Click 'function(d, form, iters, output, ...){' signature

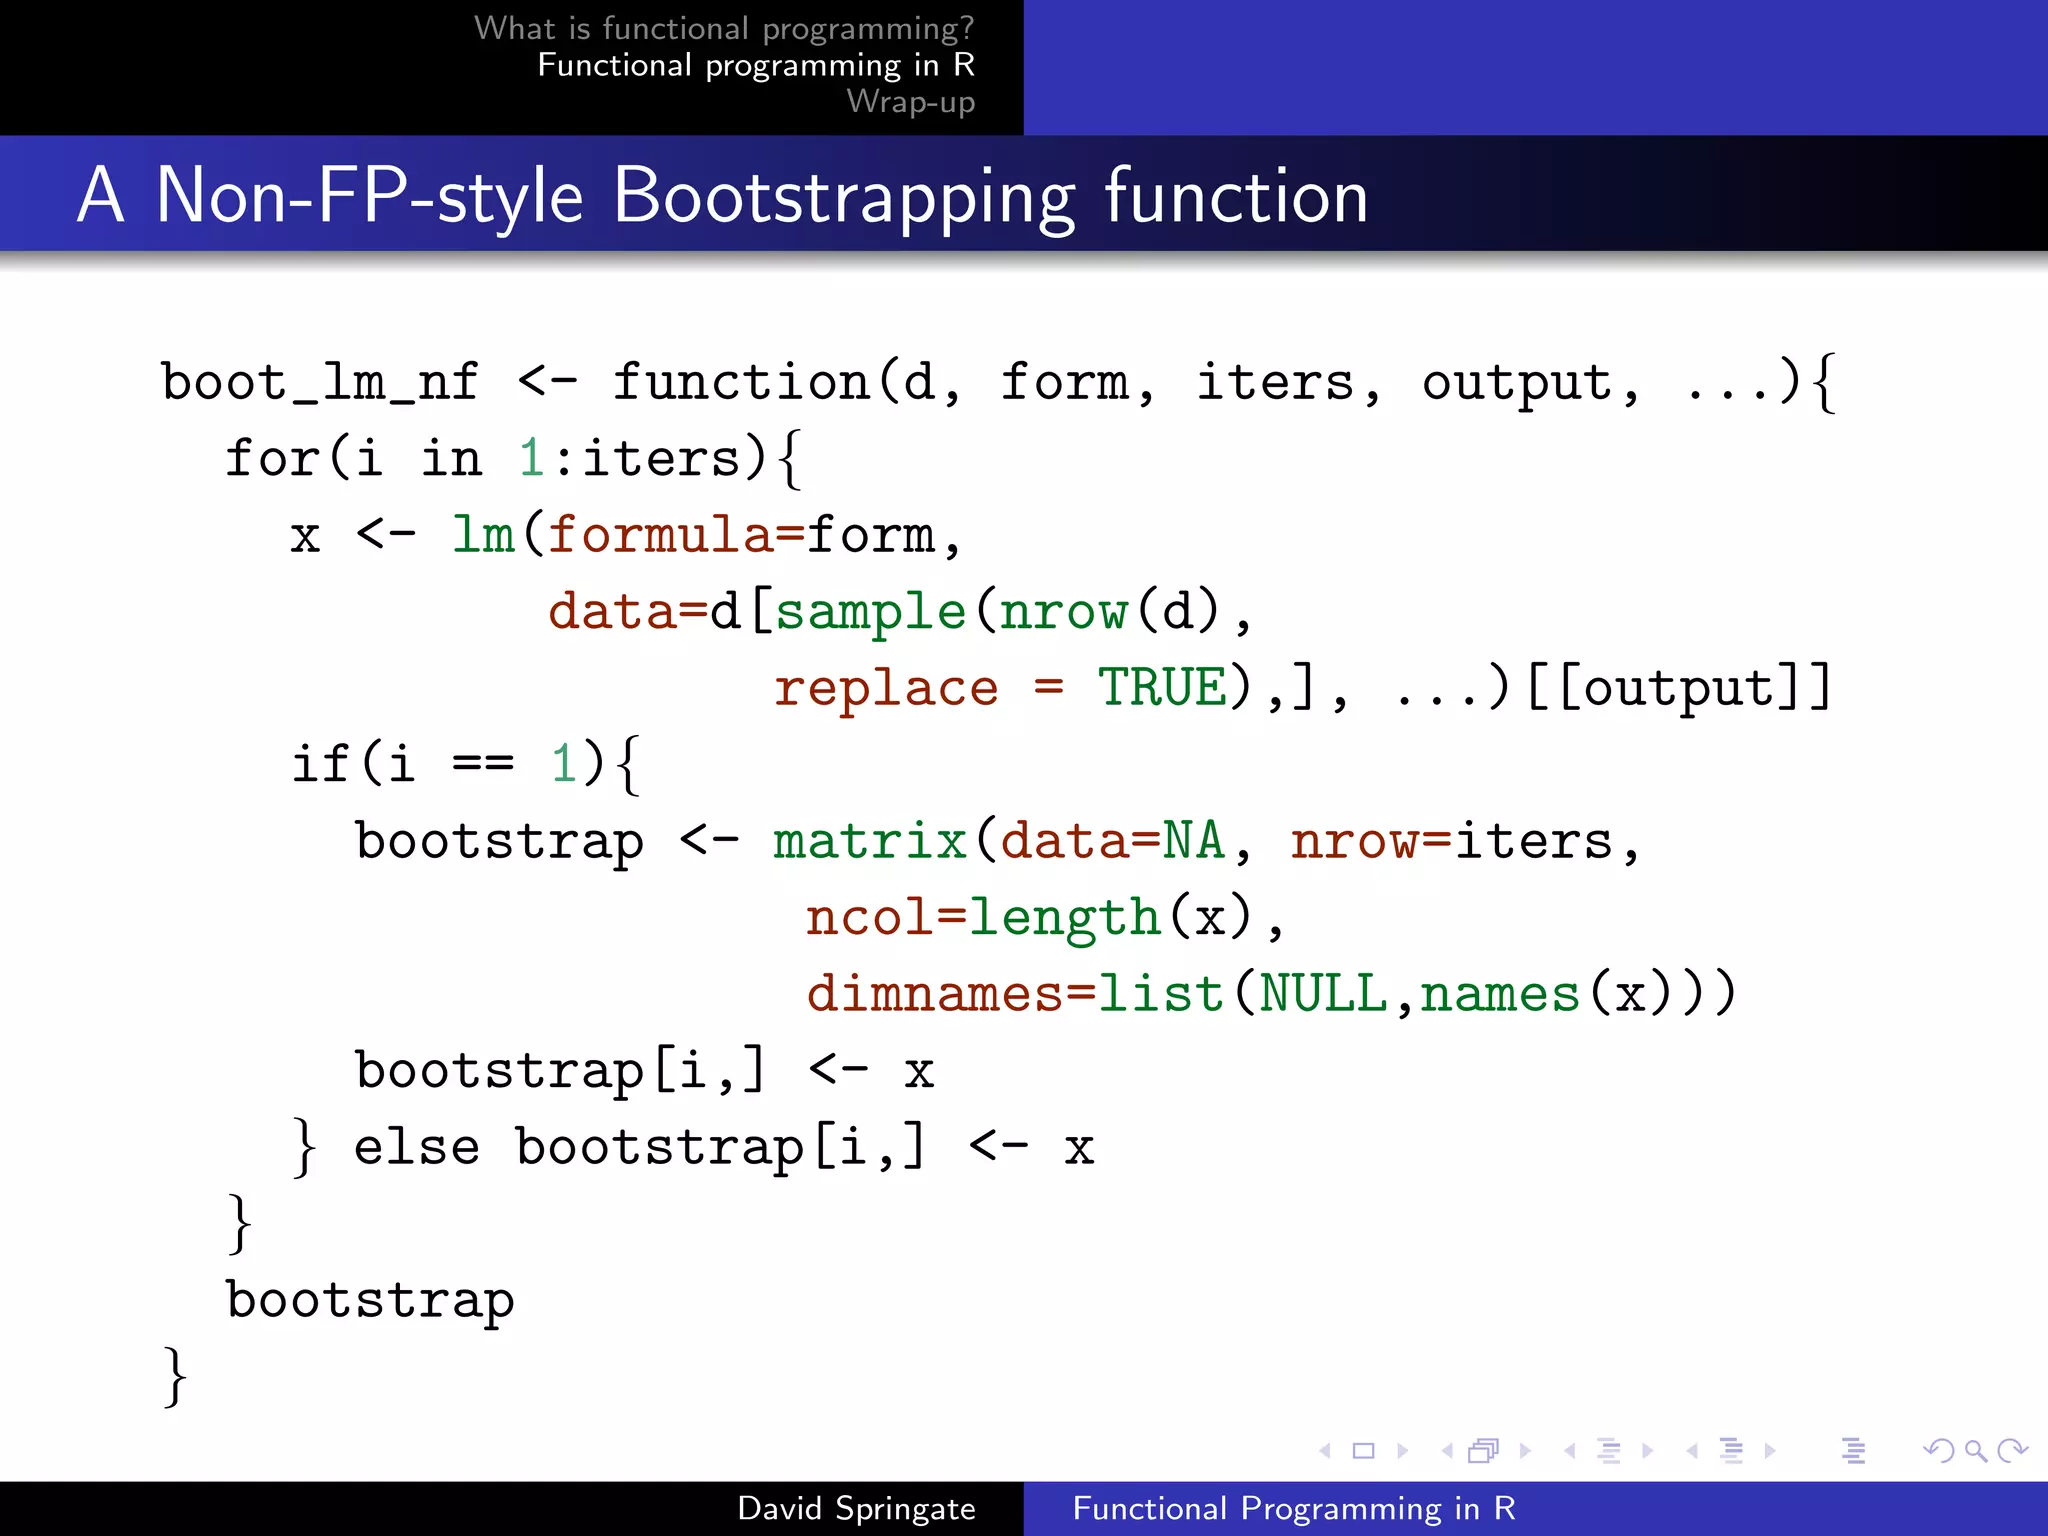pyautogui.click(x=1224, y=383)
